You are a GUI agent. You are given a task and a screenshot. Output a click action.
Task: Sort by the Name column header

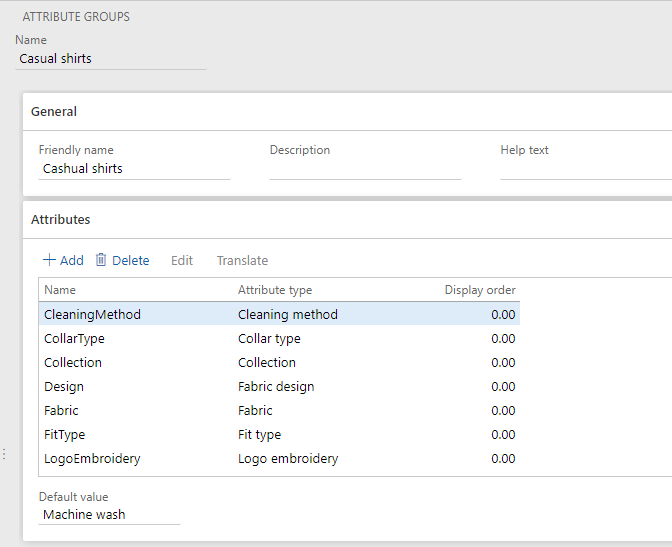pyautogui.click(x=60, y=290)
